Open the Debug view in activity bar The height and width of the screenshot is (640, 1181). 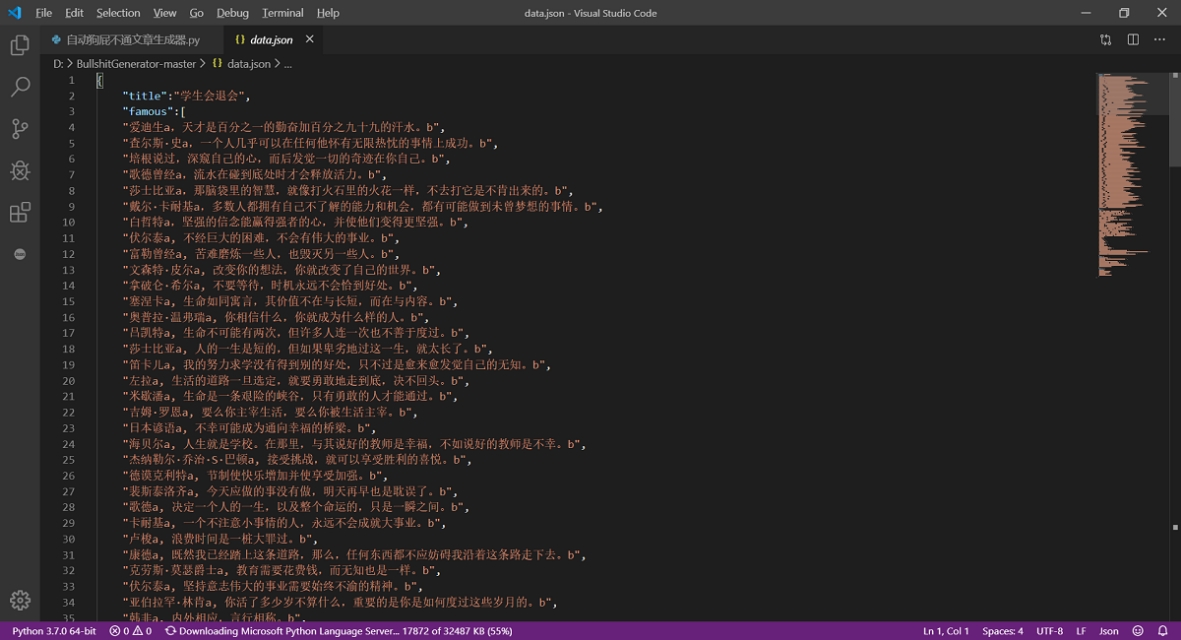click(20, 170)
